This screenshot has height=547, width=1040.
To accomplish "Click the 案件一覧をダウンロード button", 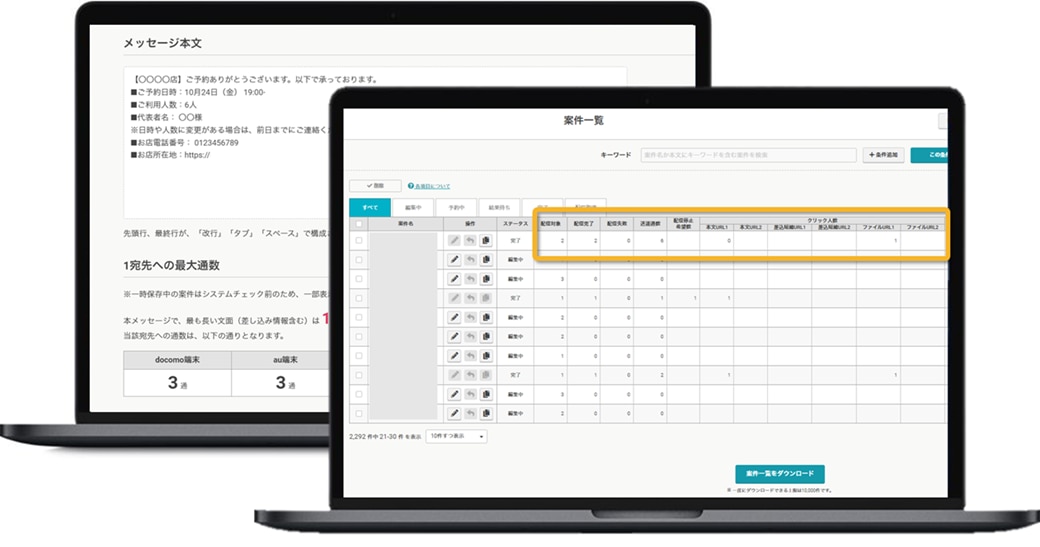I will pos(780,474).
